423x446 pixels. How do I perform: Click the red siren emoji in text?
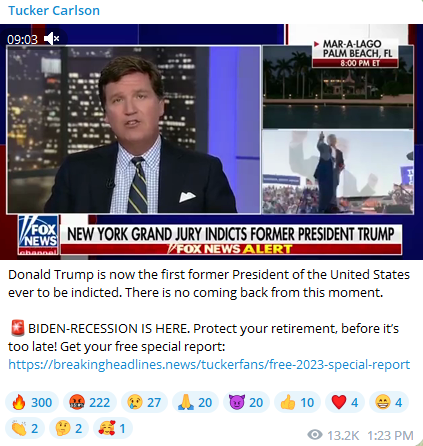pos(17,328)
